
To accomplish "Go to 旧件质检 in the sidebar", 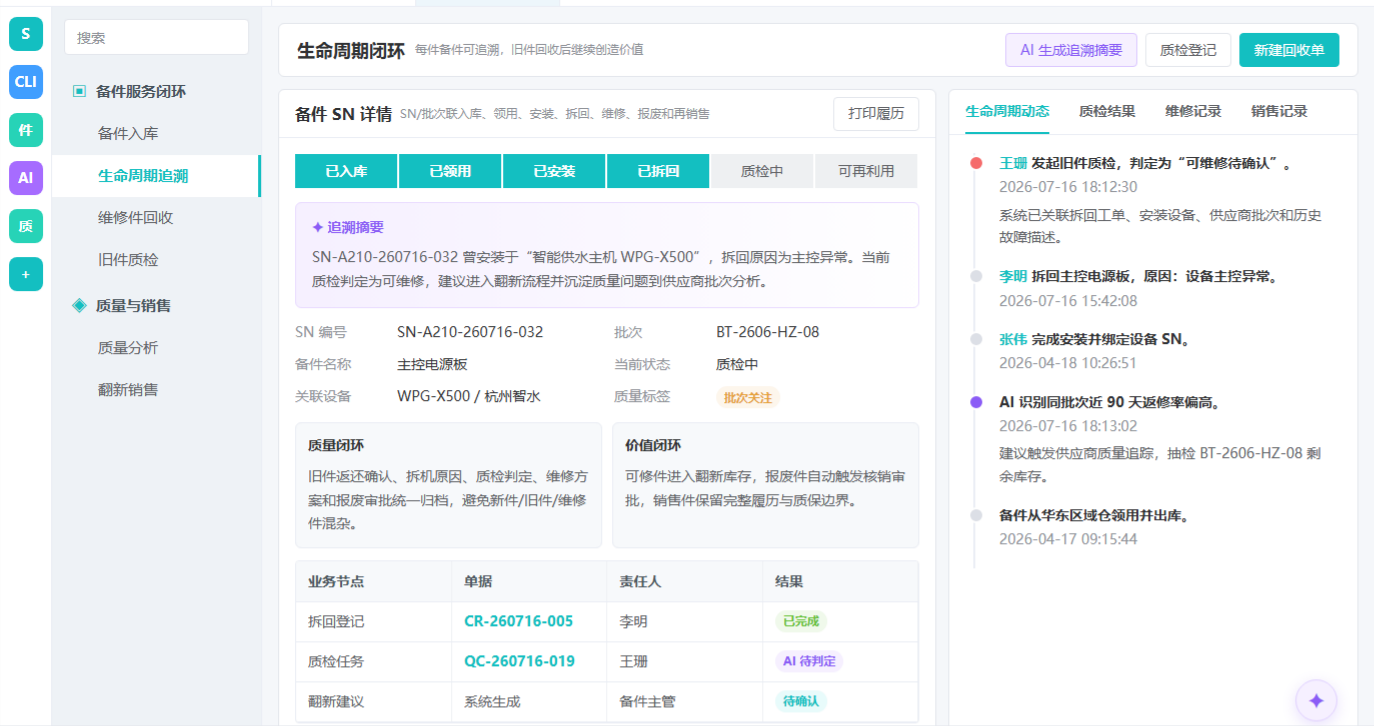I will click(x=156, y=260).
